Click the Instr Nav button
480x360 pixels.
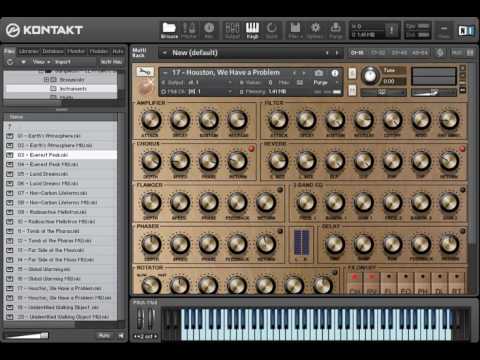pyautogui.click(x=111, y=62)
